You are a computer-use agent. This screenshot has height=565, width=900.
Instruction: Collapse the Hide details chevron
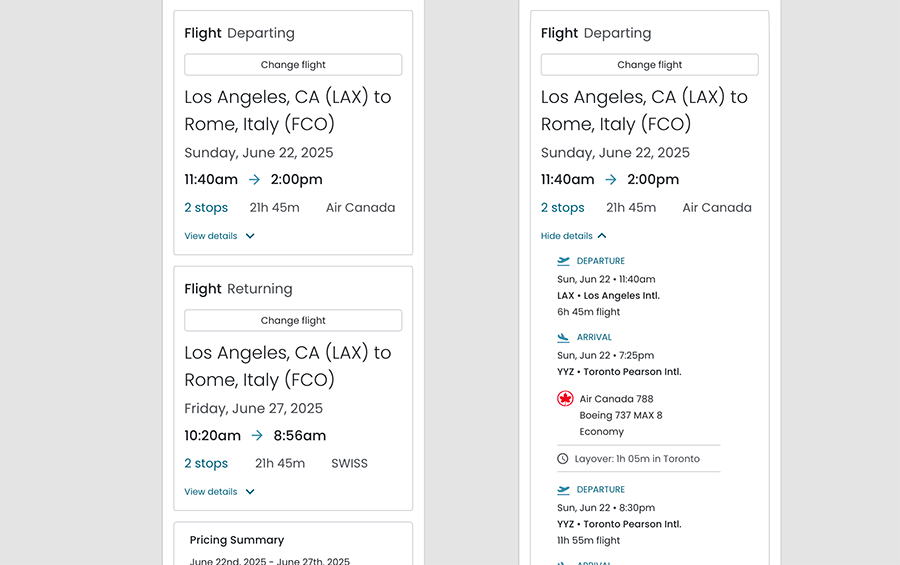click(x=602, y=237)
